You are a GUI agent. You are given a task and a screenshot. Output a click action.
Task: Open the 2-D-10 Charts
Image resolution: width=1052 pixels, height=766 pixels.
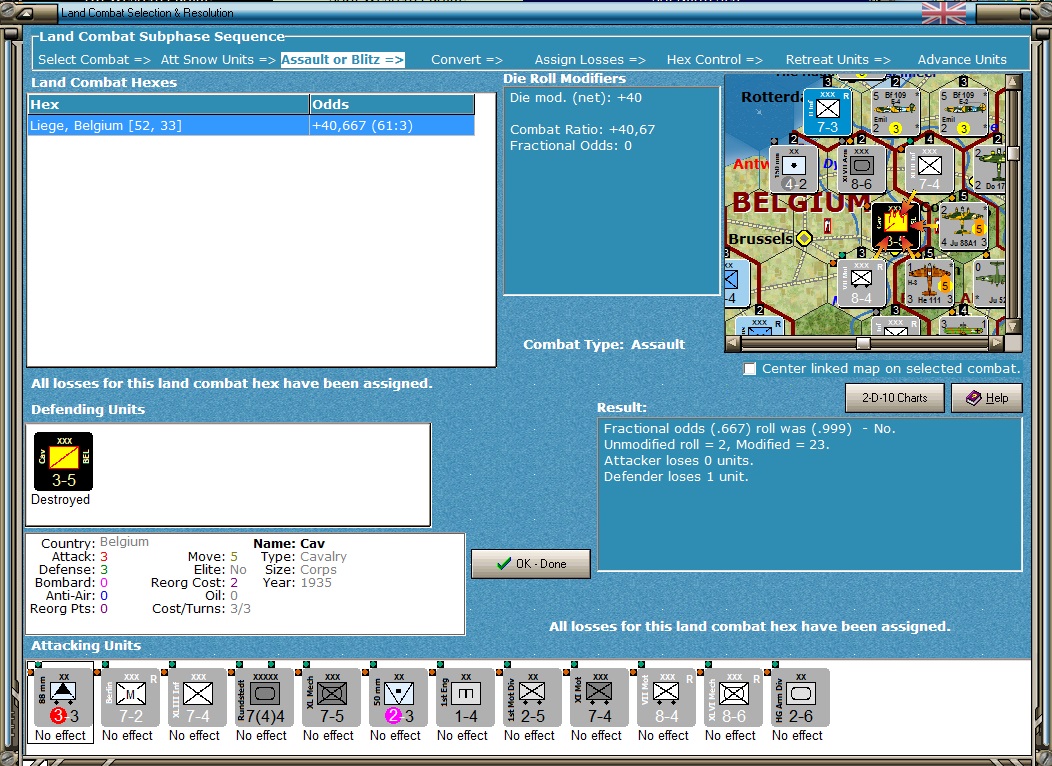pyautogui.click(x=894, y=398)
